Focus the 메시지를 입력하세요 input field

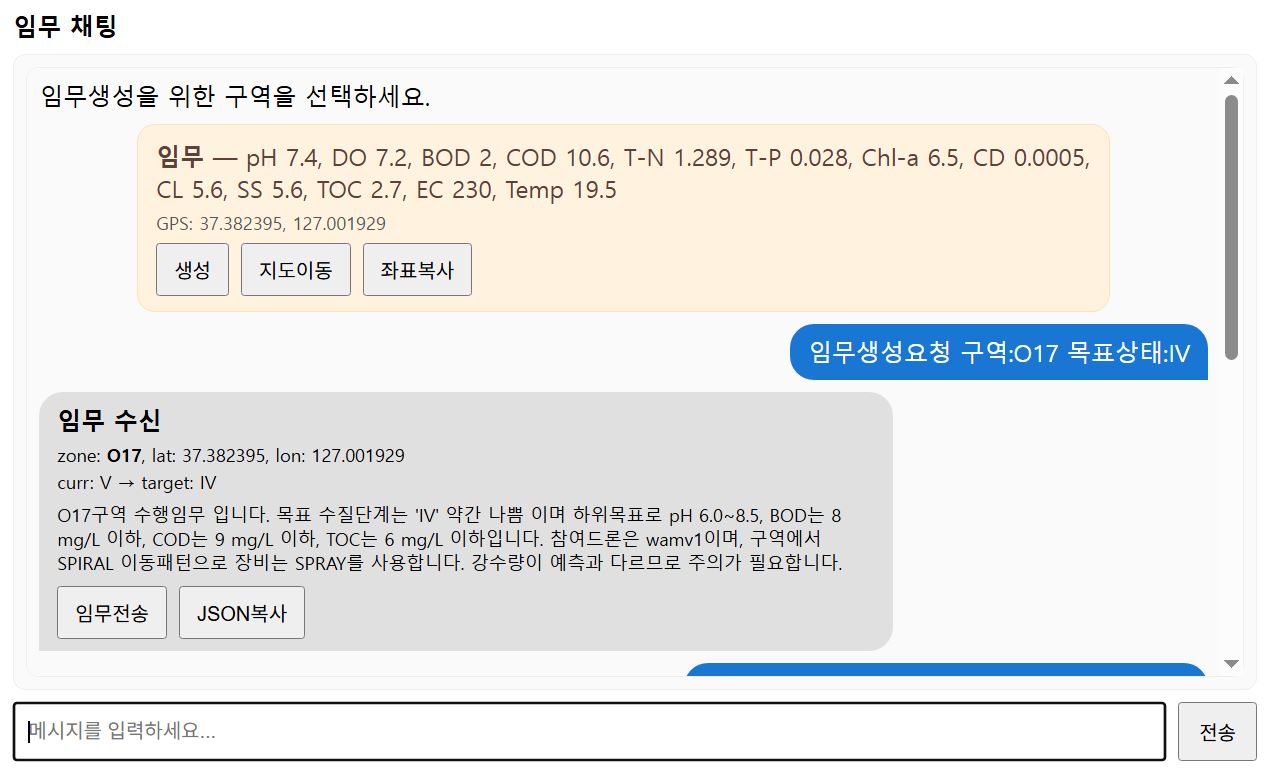point(589,732)
